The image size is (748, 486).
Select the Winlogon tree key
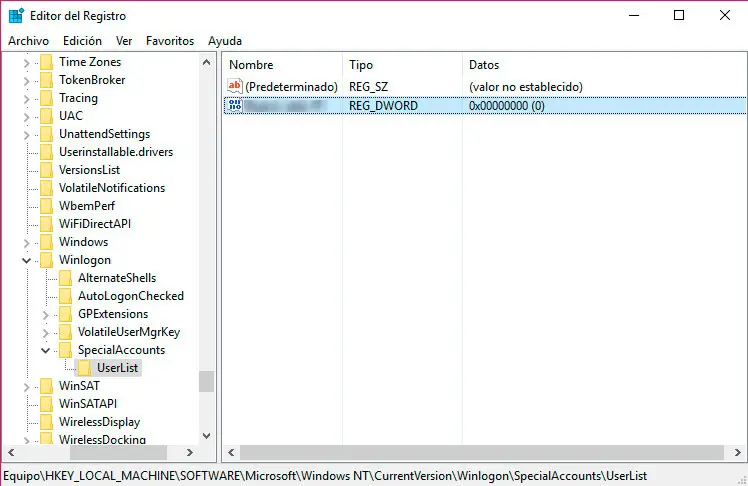(85, 260)
